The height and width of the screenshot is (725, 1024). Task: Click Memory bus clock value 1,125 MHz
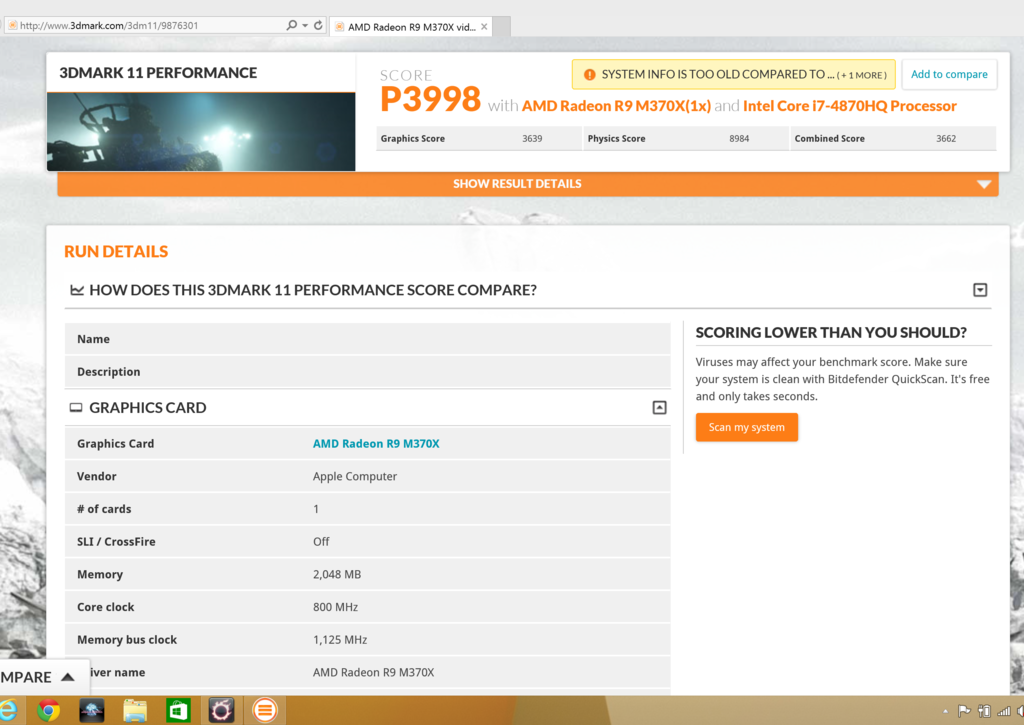(340, 639)
